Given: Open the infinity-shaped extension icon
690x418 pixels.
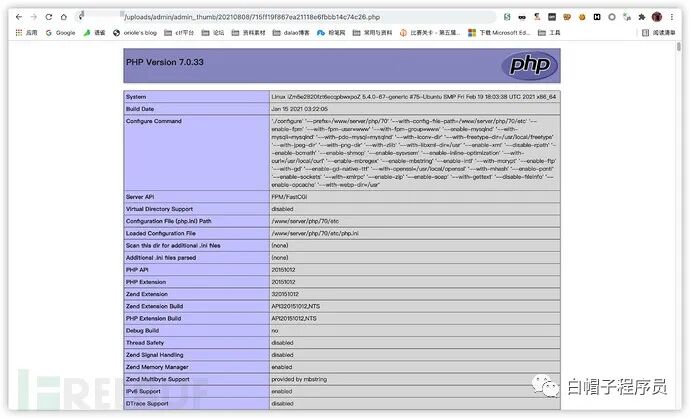Looking at the screenshot, I should (522, 17).
